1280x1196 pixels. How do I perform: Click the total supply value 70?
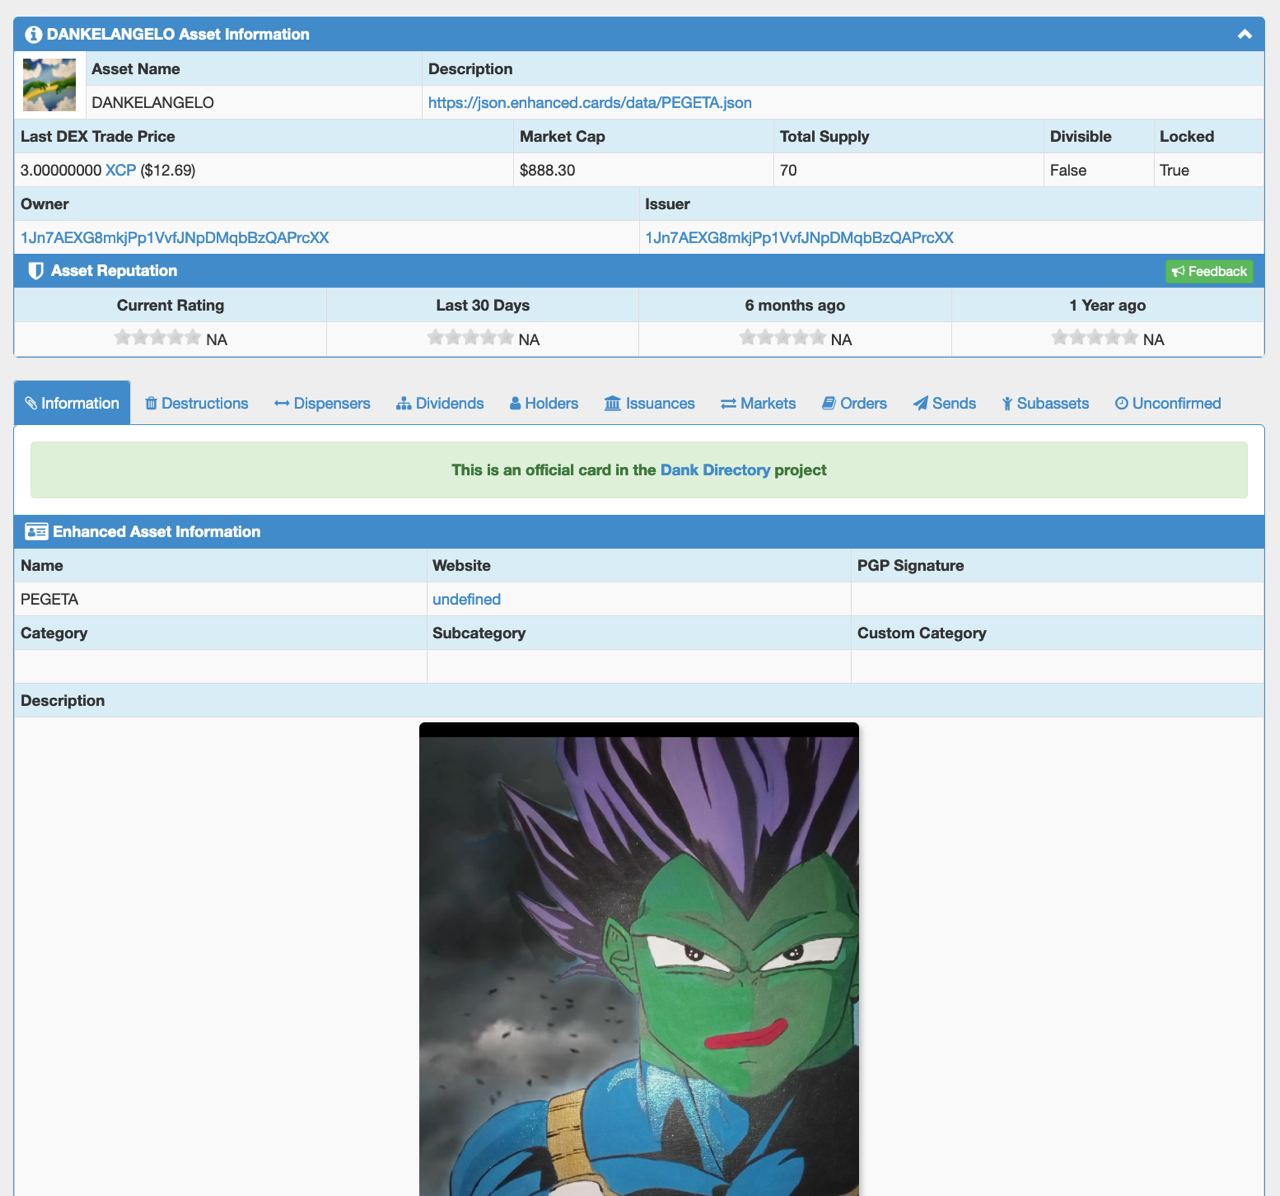788,170
